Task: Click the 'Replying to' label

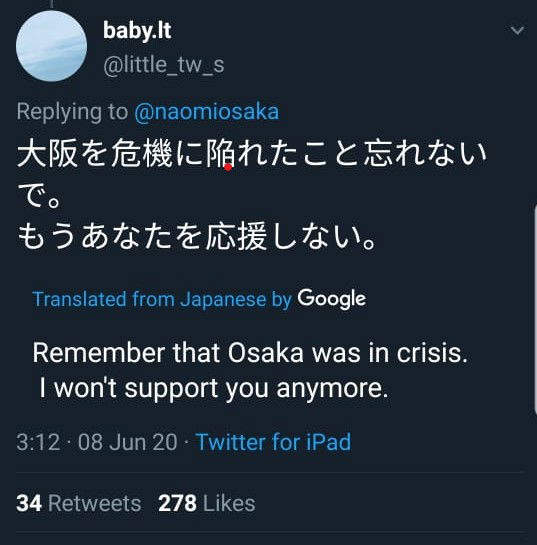Action: click(x=72, y=112)
